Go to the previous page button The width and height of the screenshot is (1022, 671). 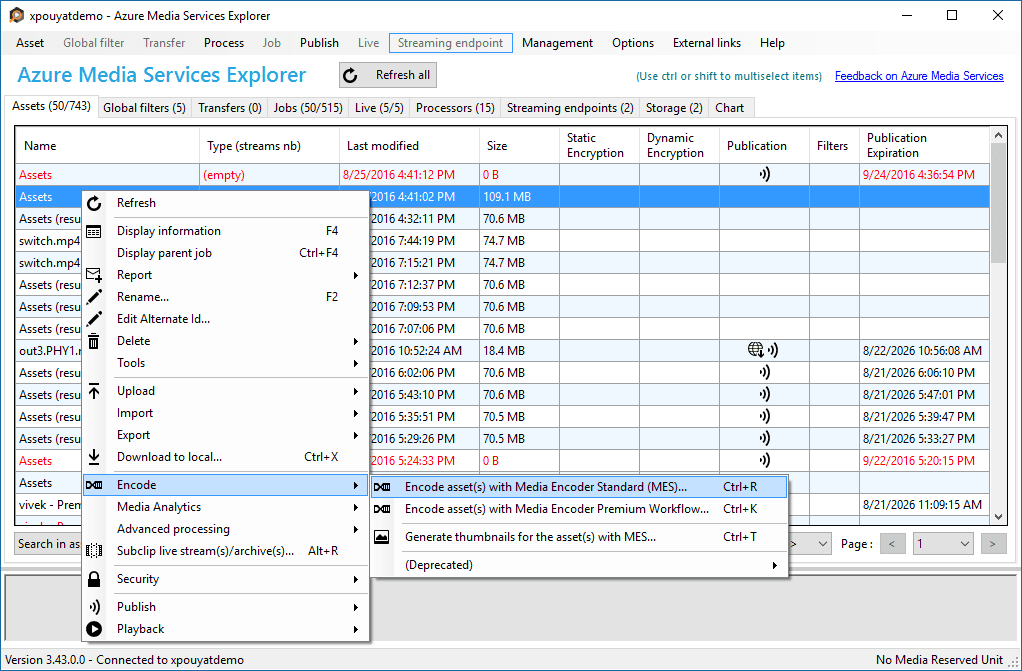pyautogui.click(x=893, y=544)
